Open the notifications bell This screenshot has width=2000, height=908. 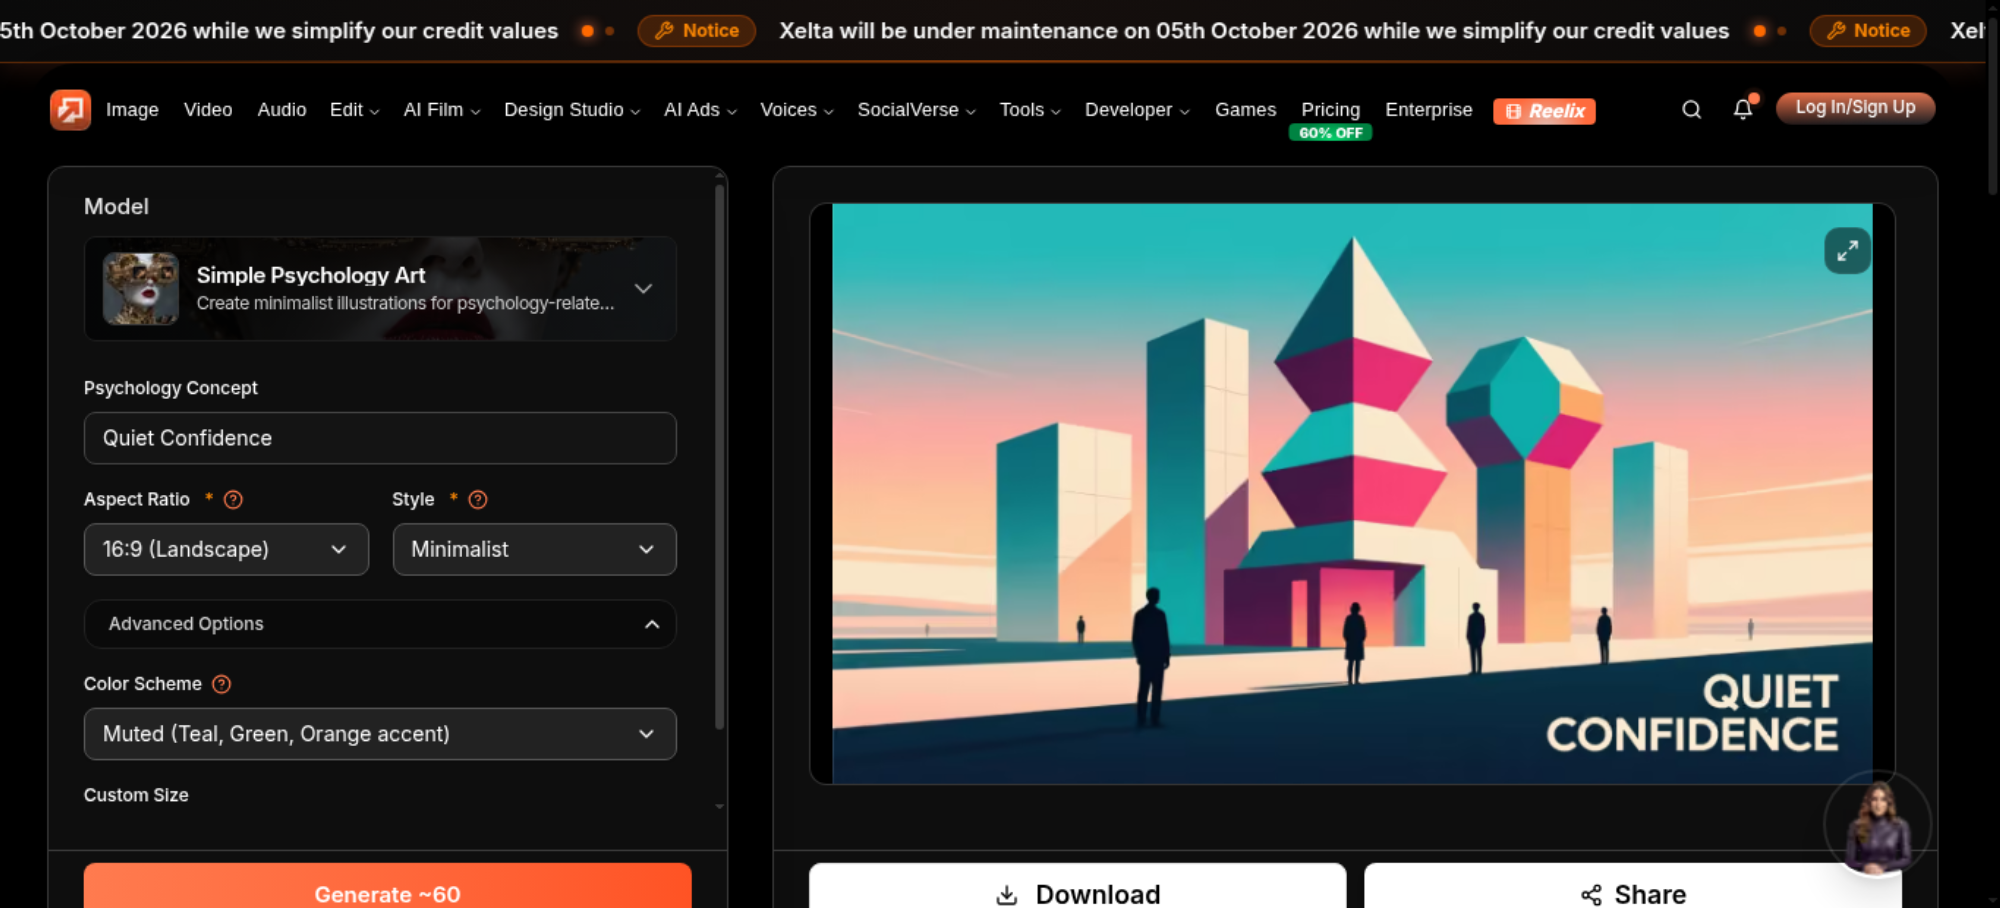coord(1743,109)
